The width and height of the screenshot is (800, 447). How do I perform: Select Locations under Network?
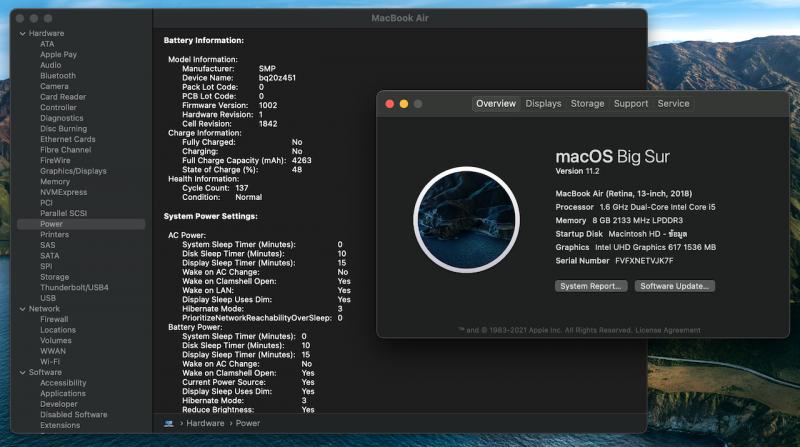click(58, 330)
